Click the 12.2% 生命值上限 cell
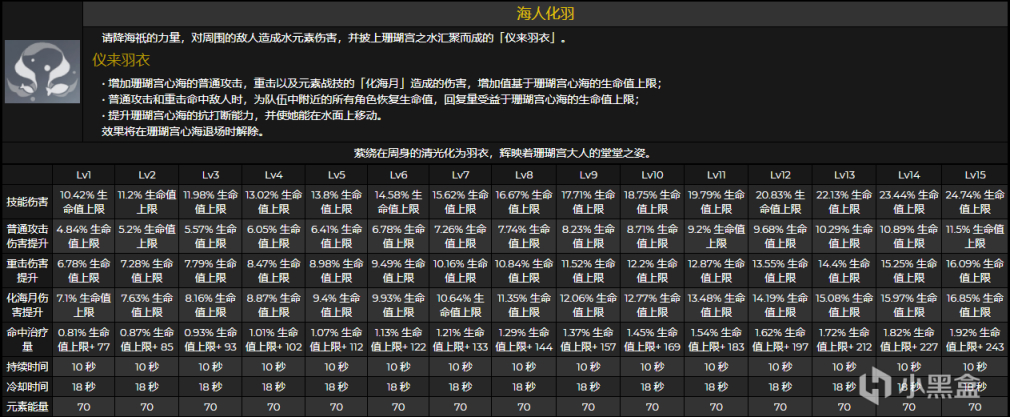 pos(653,271)
